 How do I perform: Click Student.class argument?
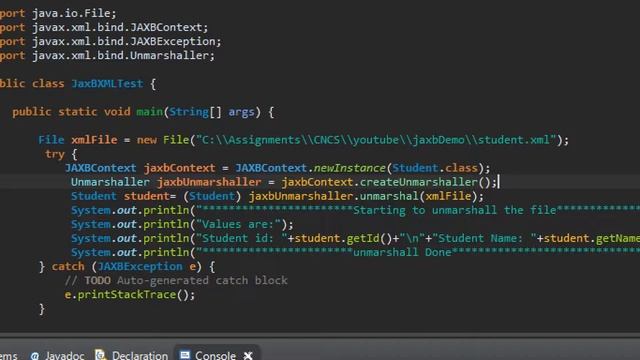435,168
